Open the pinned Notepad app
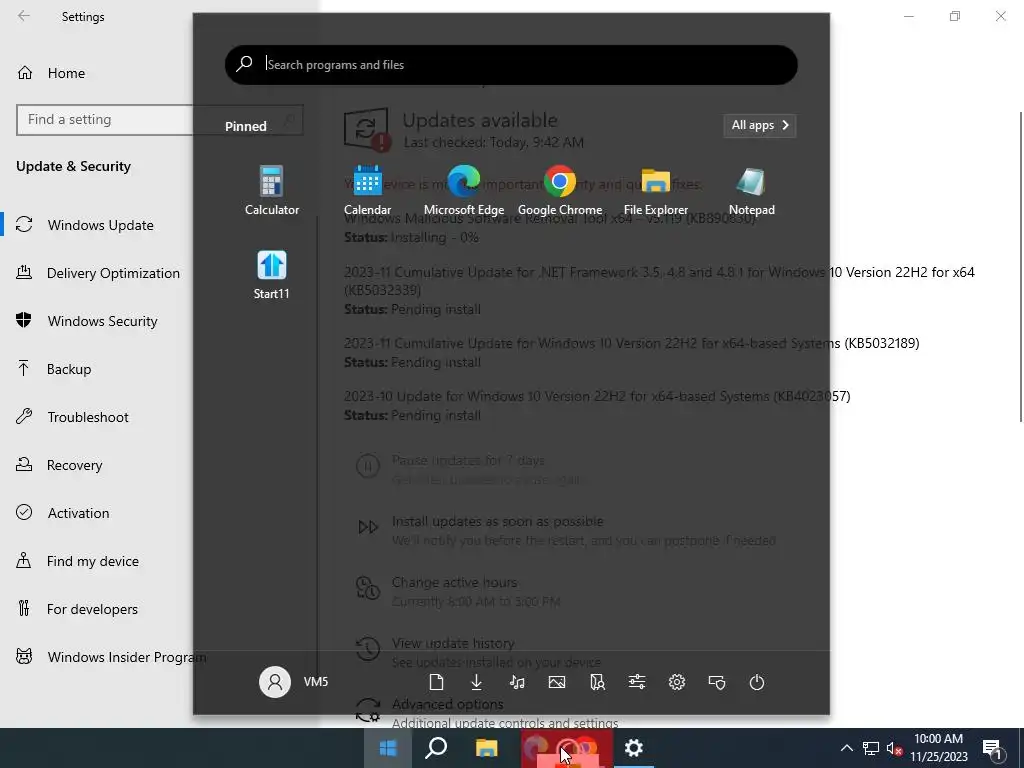Screen dimensions: 1024x768 (x=752, y=190)
